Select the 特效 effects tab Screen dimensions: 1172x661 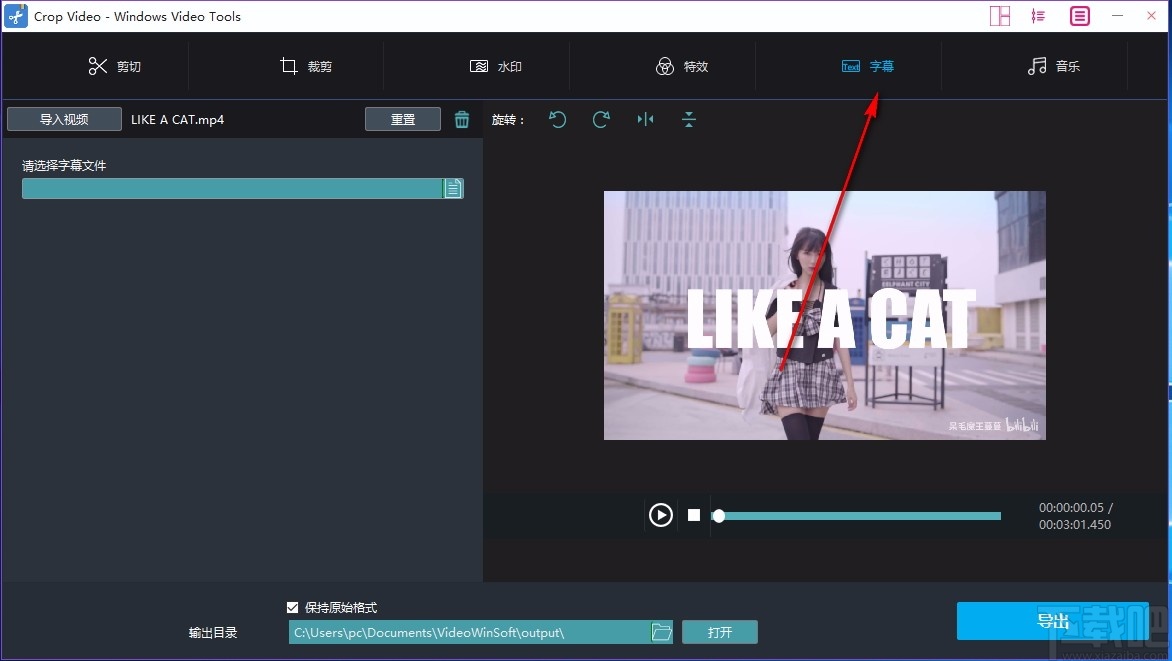683,66
